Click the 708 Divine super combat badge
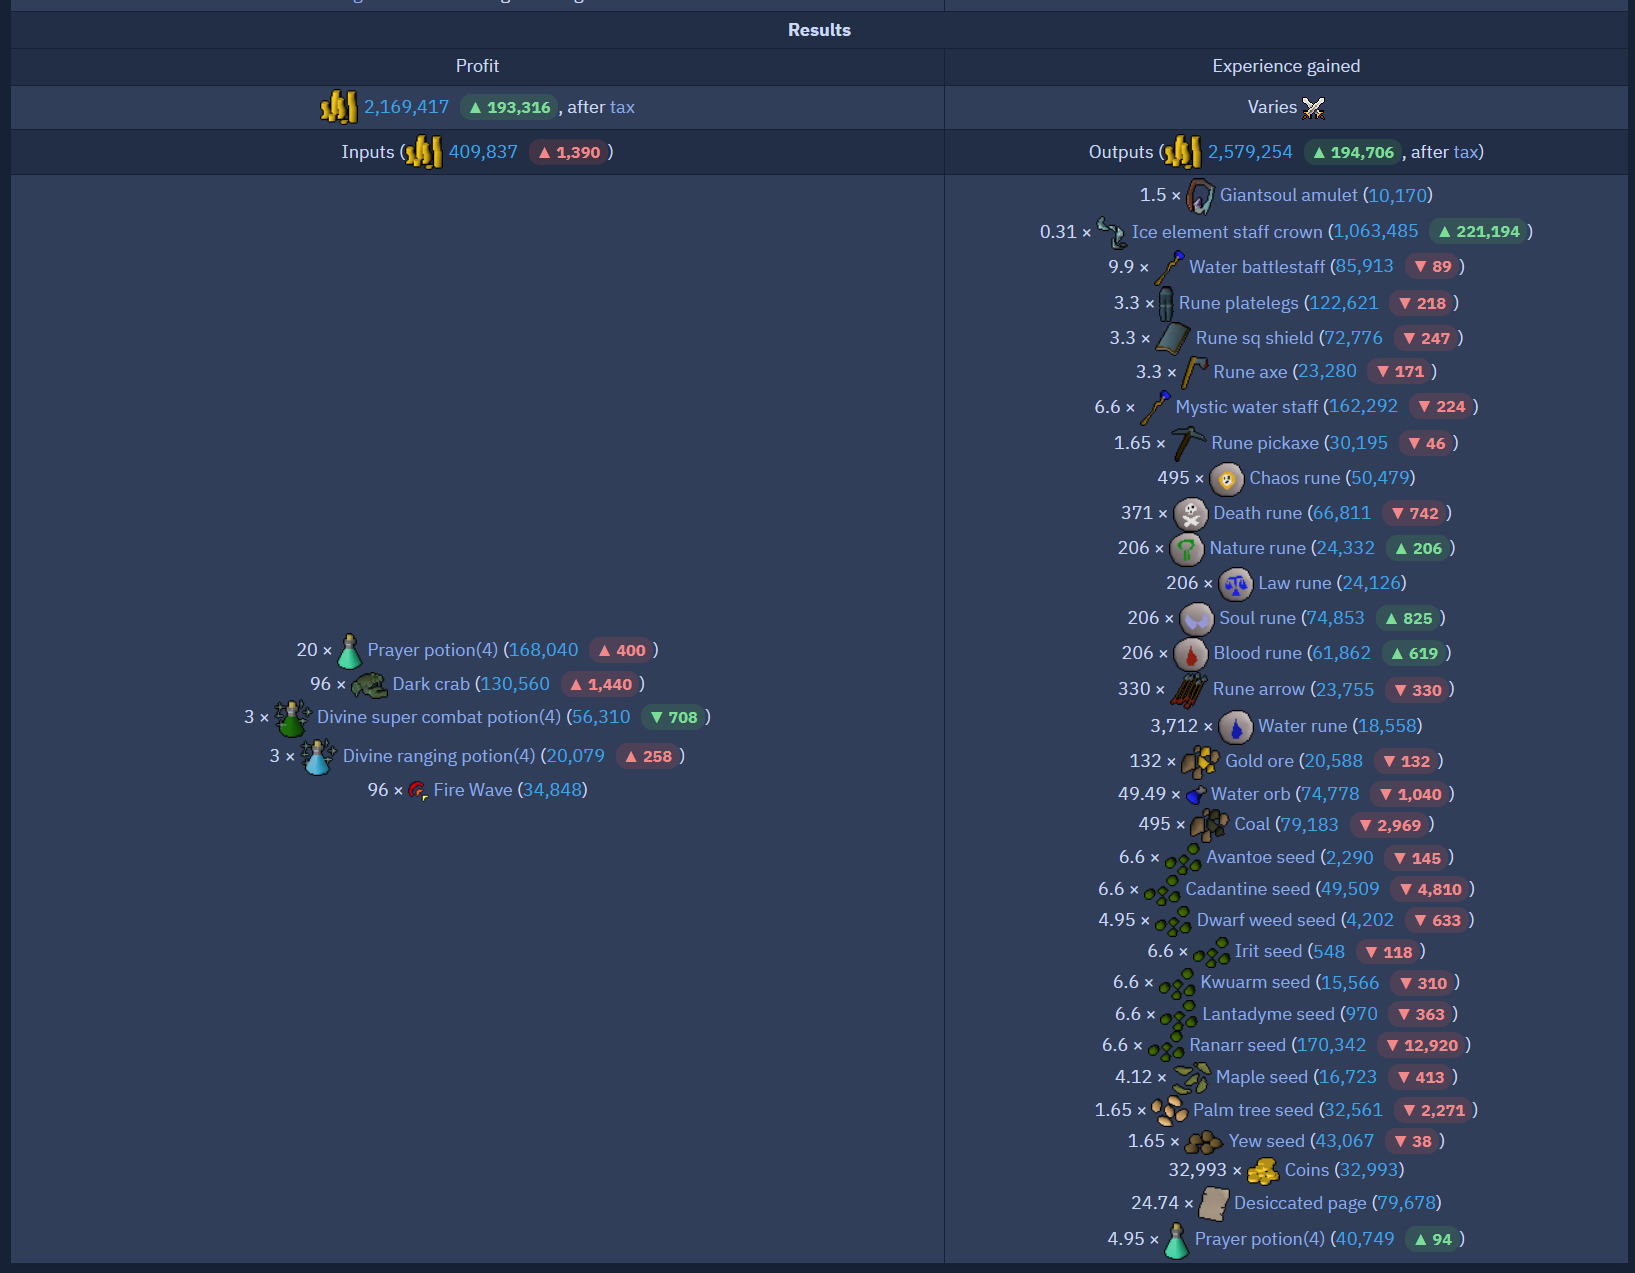The image size is (1635, 1273). click(x=673, y=718)
